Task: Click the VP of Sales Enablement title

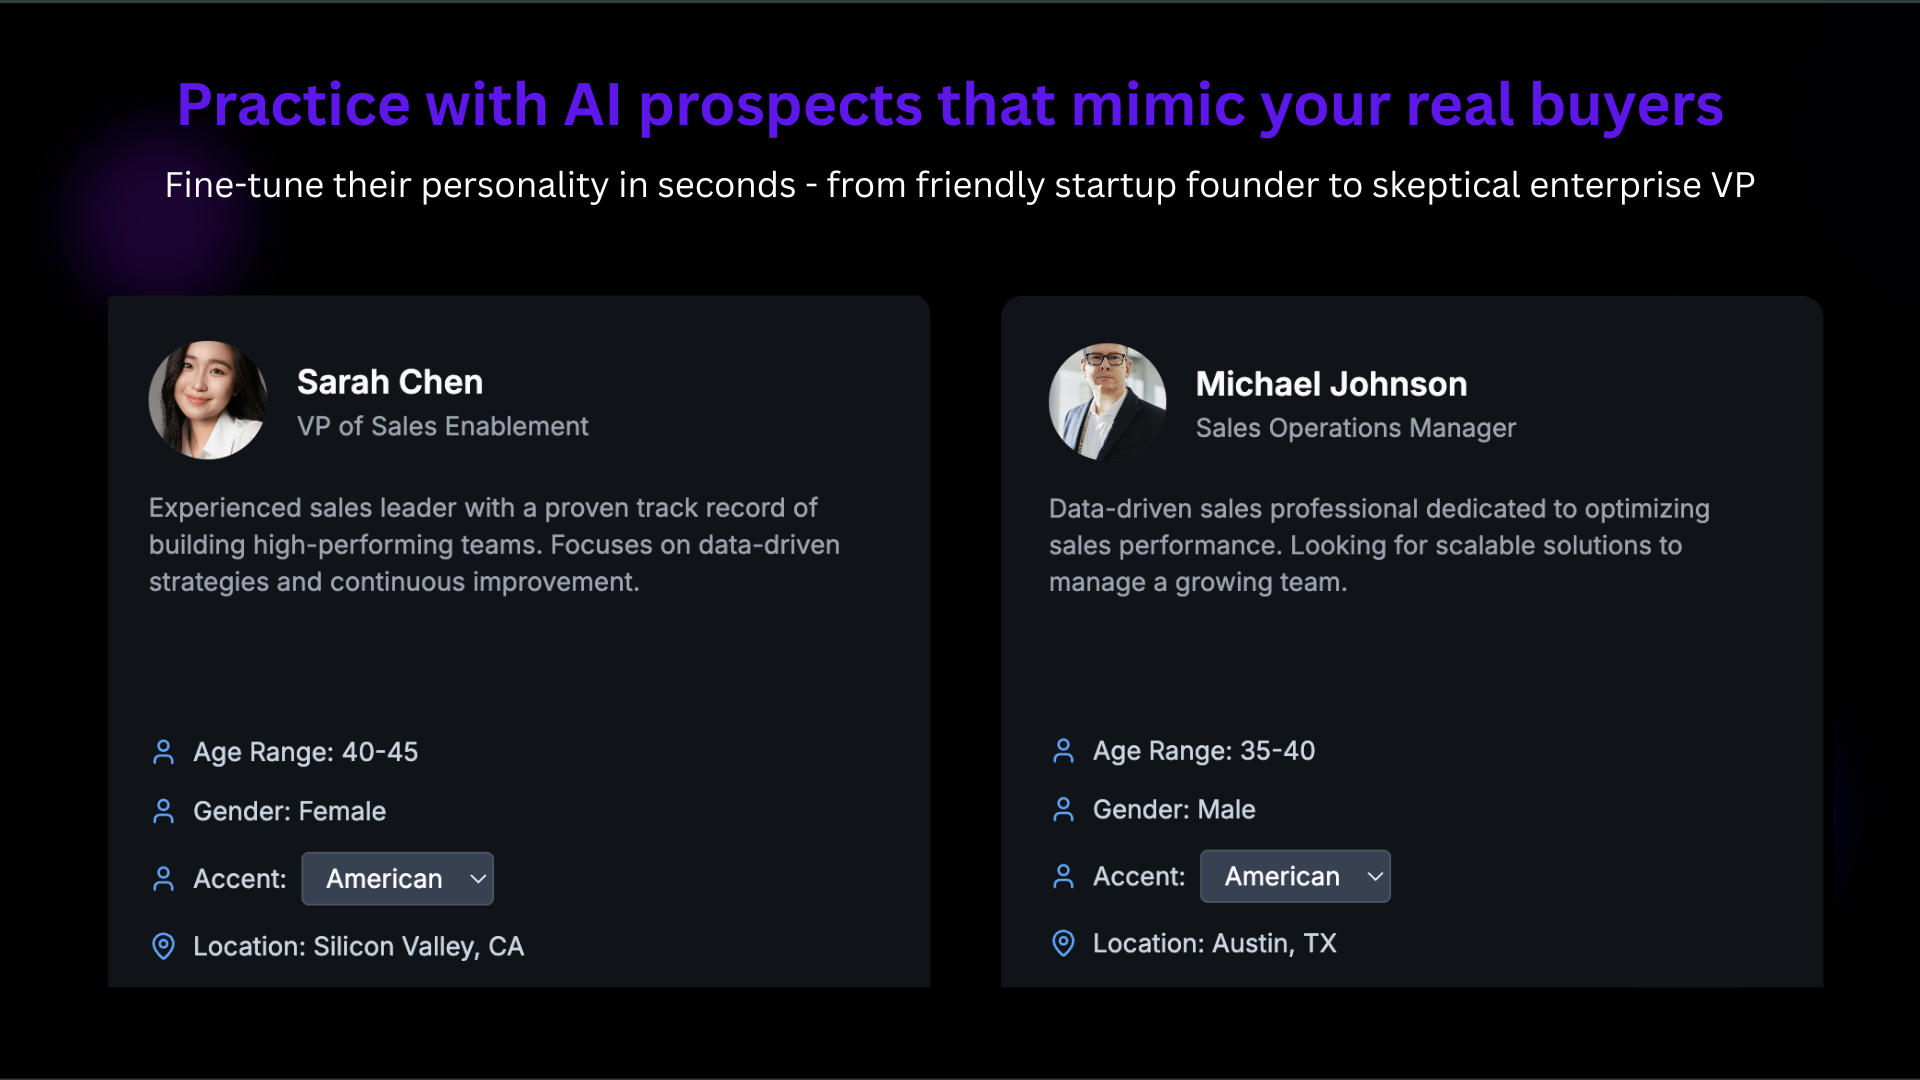Action: [442, 426]
